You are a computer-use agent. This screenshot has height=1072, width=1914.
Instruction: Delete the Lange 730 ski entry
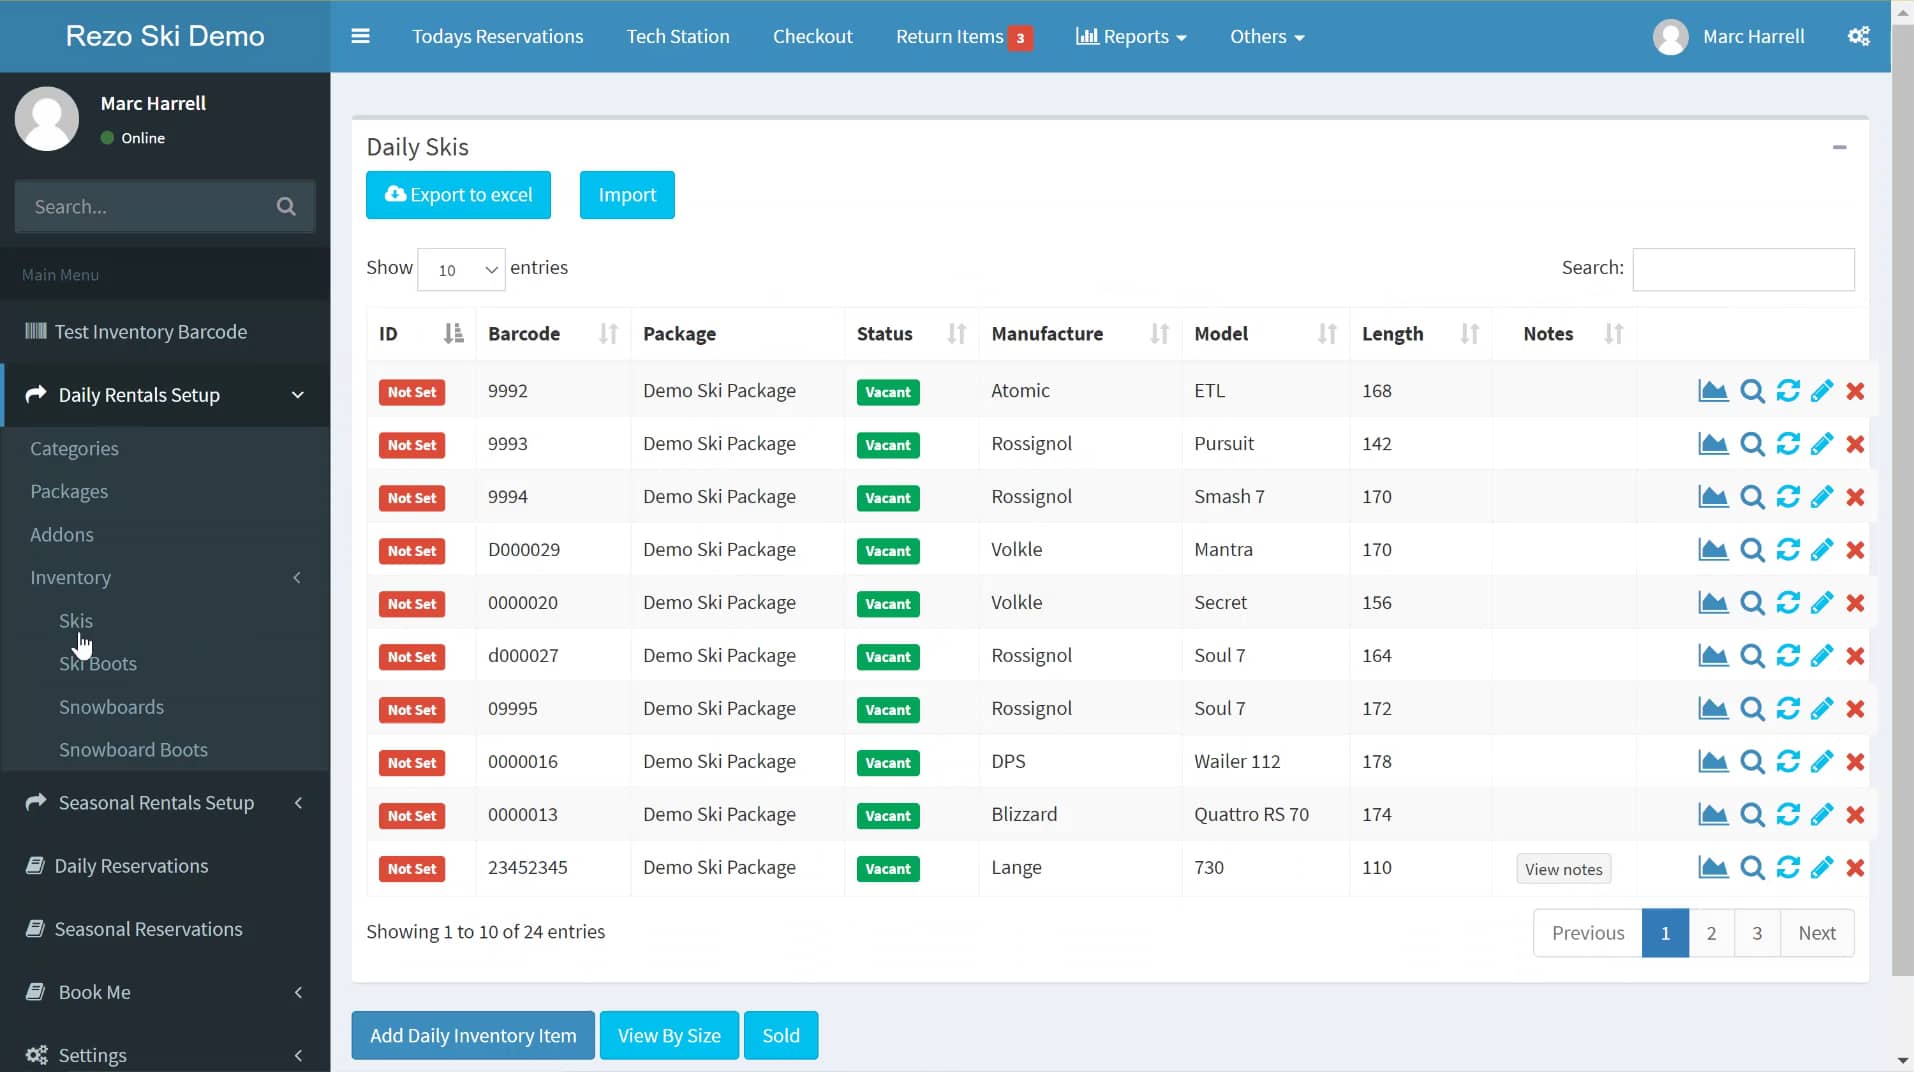pos(1856,868)
